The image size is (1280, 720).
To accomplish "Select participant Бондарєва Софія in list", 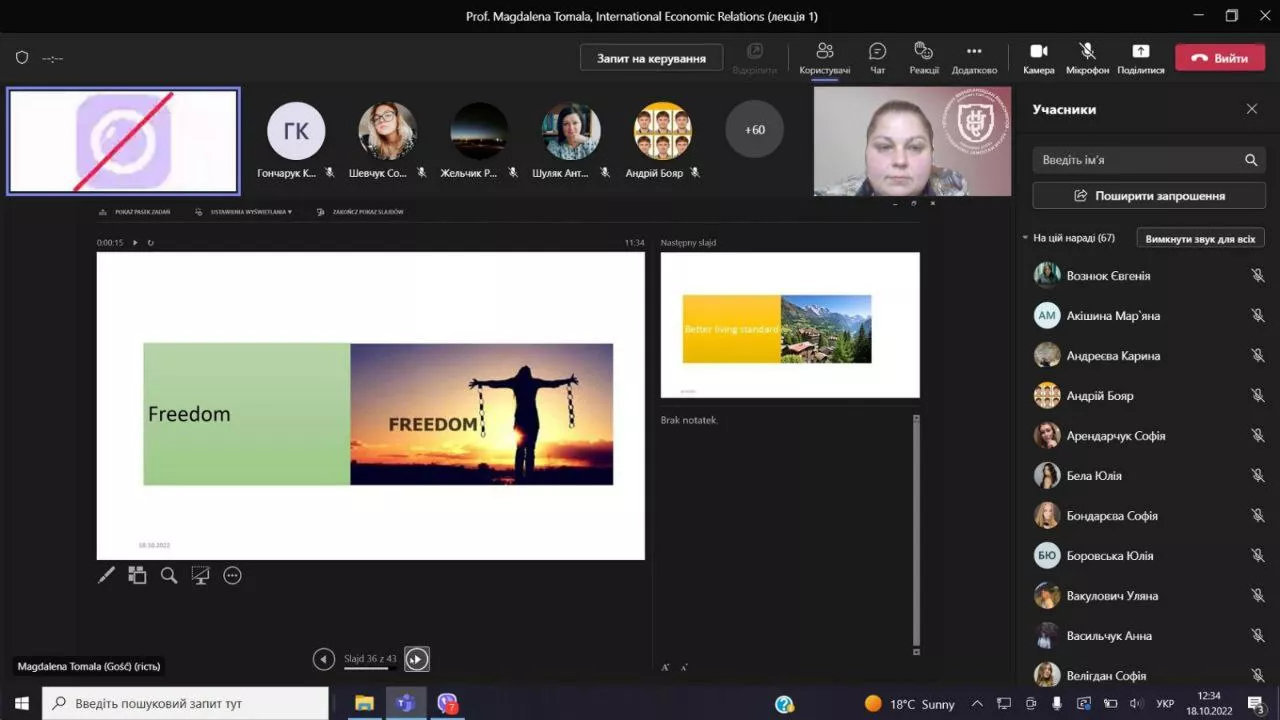I will [1111, 516].
